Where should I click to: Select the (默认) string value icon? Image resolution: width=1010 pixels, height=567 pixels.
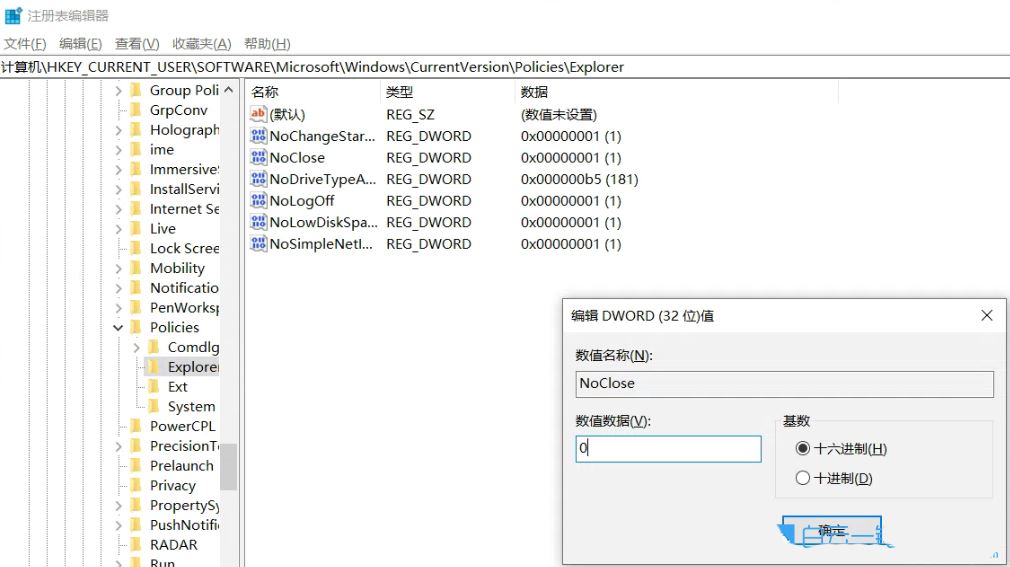coord(258,114)
